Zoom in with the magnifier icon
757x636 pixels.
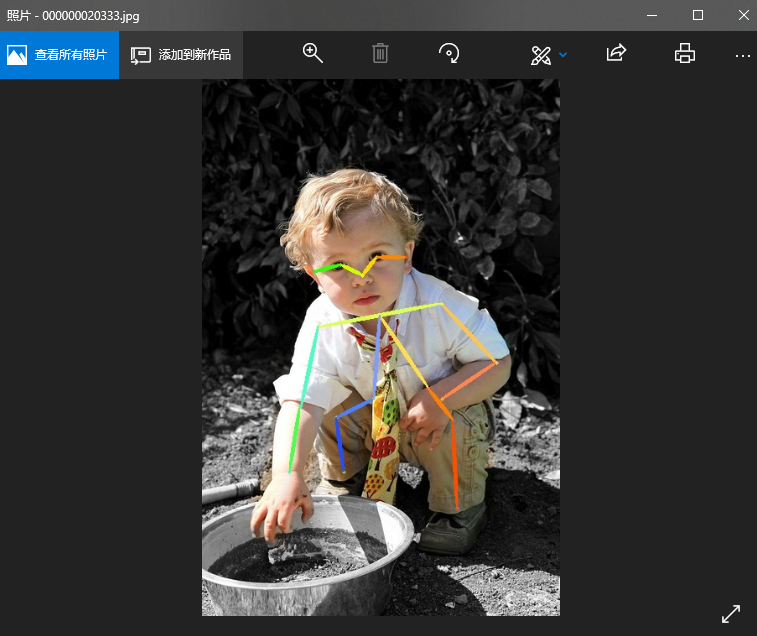point(312,53)
